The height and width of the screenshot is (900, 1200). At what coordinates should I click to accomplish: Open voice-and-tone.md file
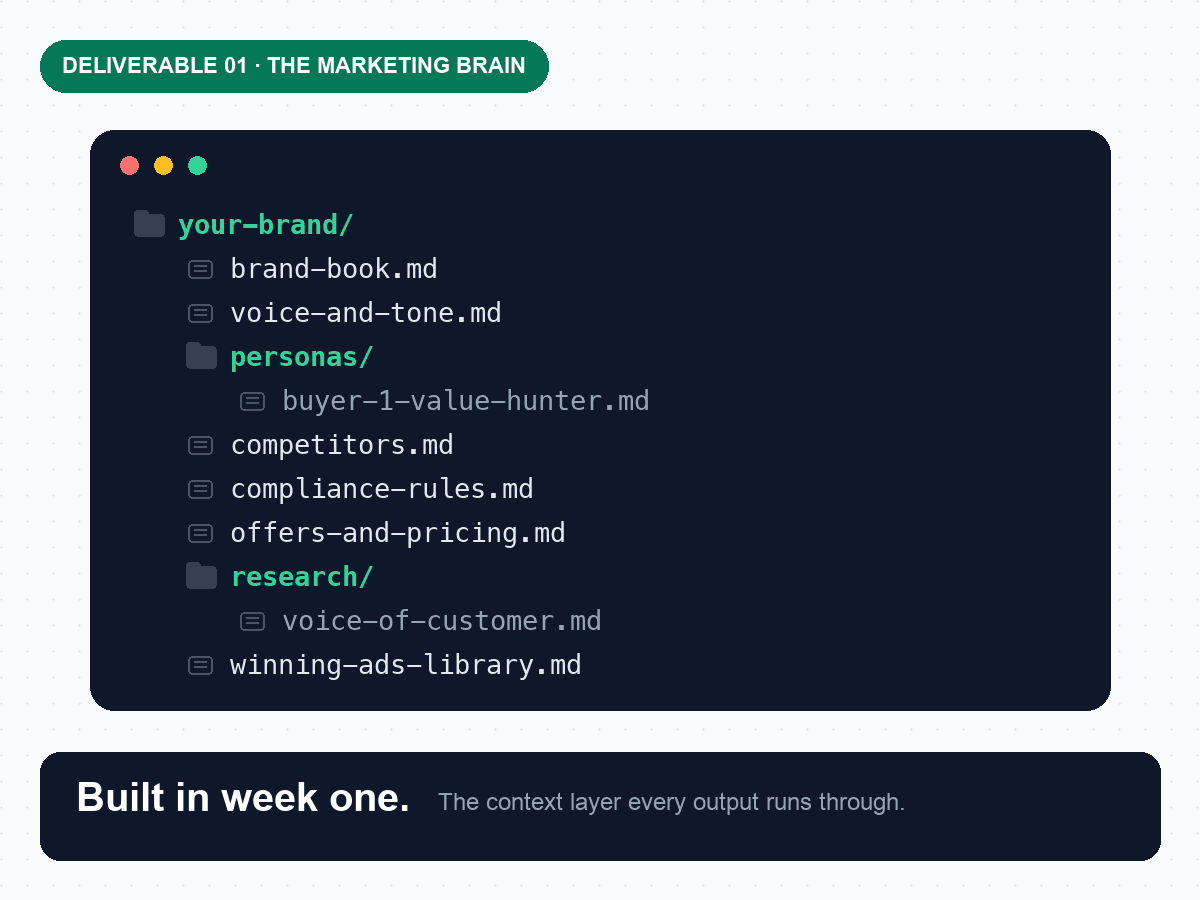(x=366, y=313)
